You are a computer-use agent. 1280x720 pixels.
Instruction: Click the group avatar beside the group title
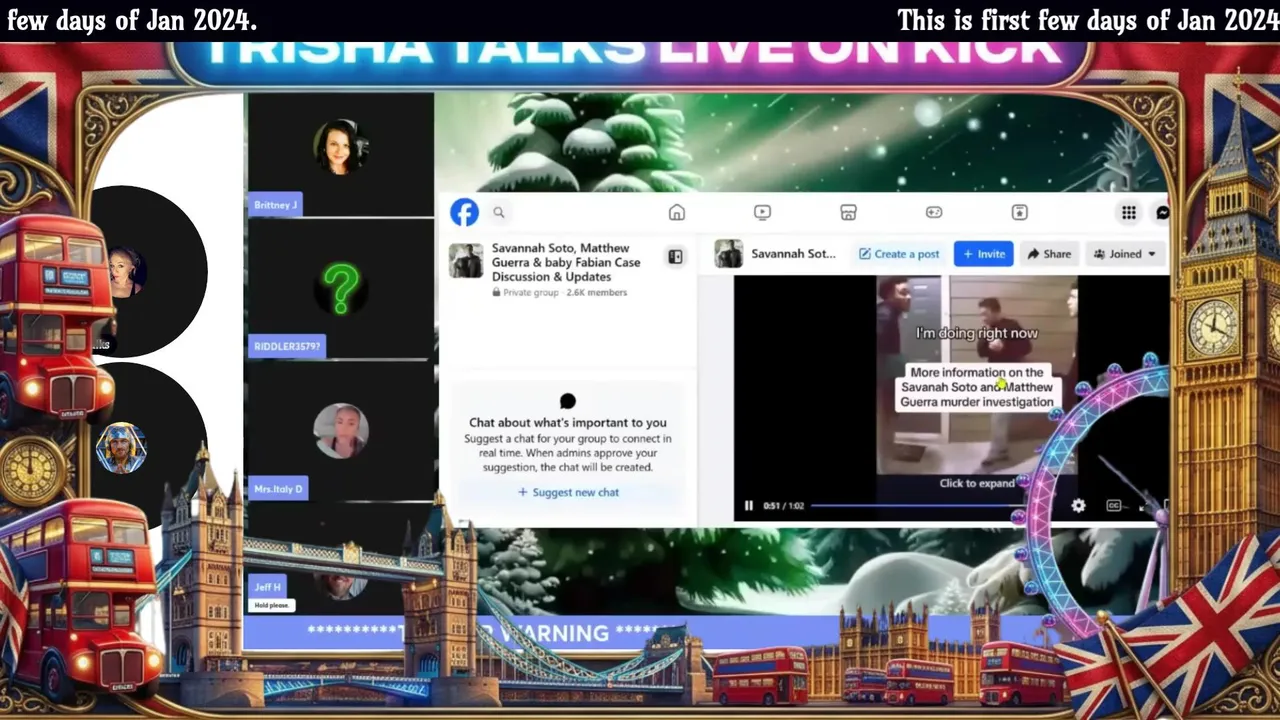466,260
